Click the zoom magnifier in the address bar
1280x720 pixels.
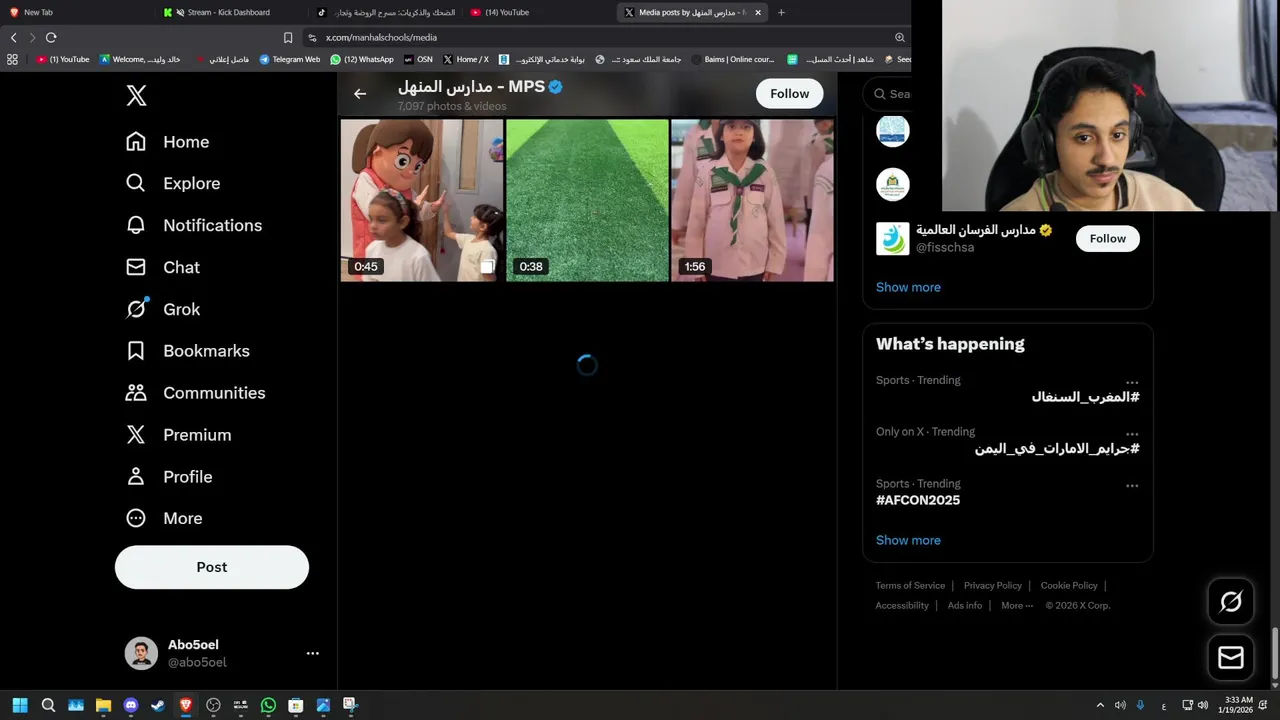(900, 37)
